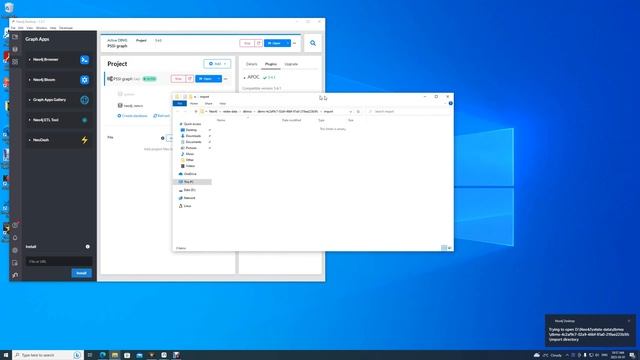
Task: Select OneDrive in Explorer navigation pane
Action: pyautogui.click(x=190, y=174)
